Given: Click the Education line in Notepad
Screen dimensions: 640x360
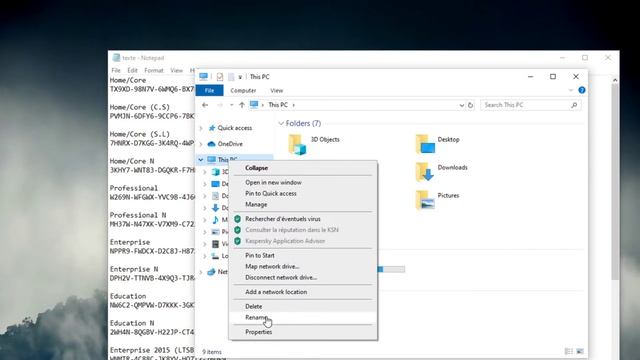Looking at the screenshot, I should [128, 296].
